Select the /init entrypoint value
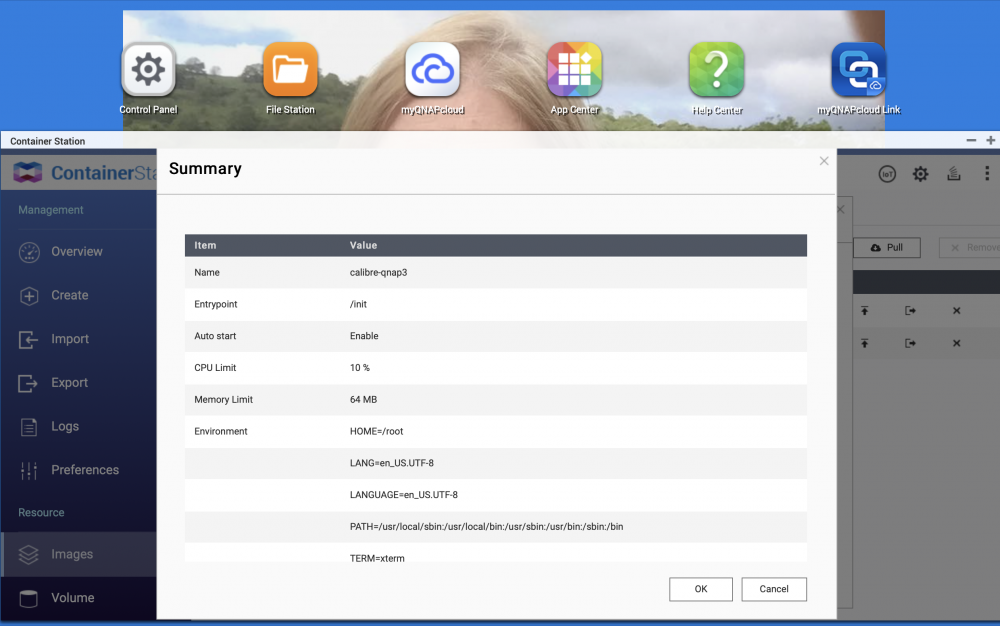Viewport: 1000px width, 626px height. point(358,304)
